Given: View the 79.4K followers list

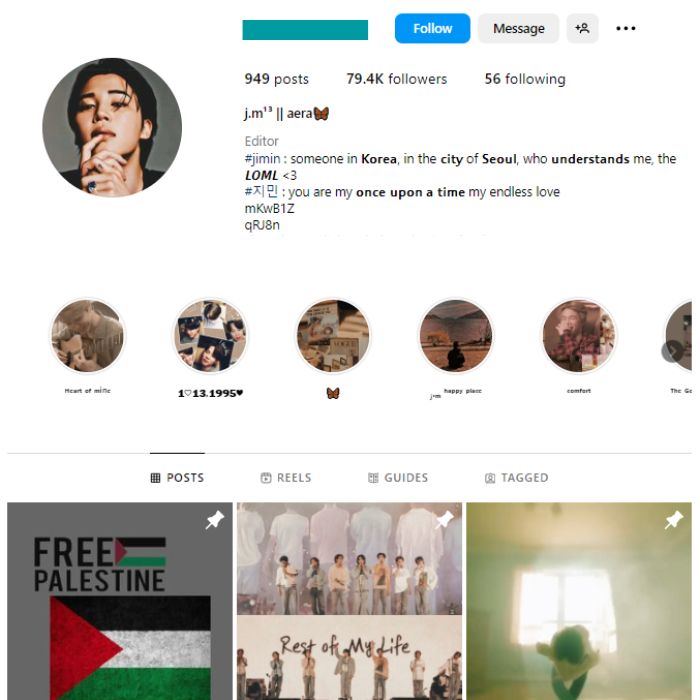Looking at the screenshot, I should (396, 79).
